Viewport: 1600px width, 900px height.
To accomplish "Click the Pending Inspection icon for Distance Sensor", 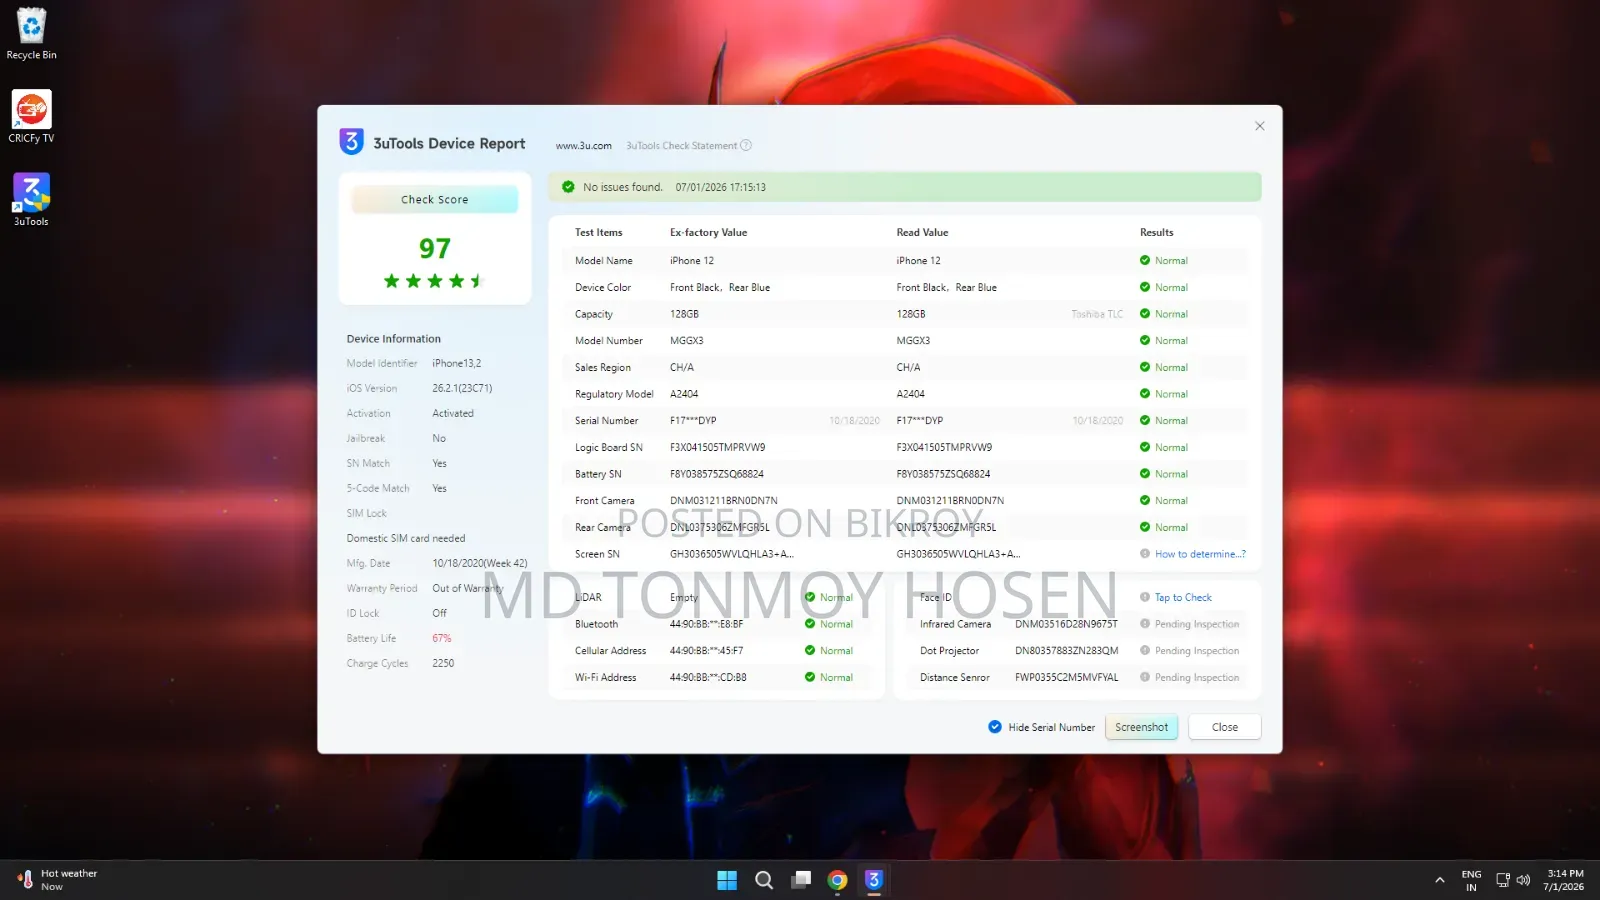I will (1145, 678).
